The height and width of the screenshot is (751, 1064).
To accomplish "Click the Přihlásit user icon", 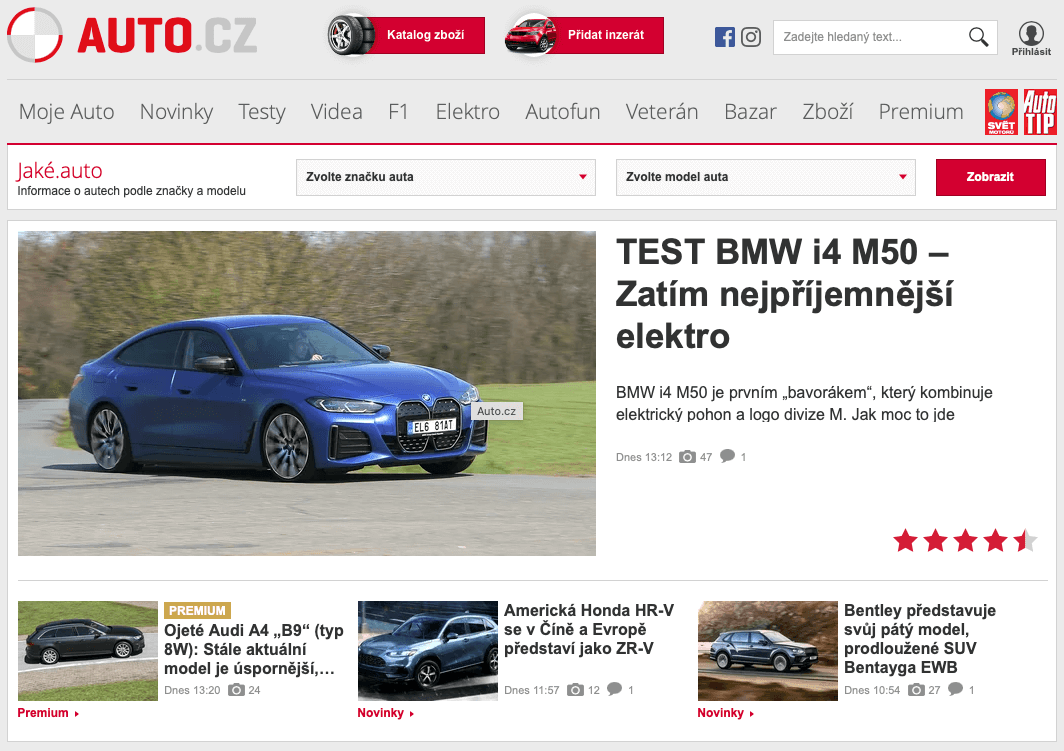I will pyautogui.click(x=1031, y=38).
